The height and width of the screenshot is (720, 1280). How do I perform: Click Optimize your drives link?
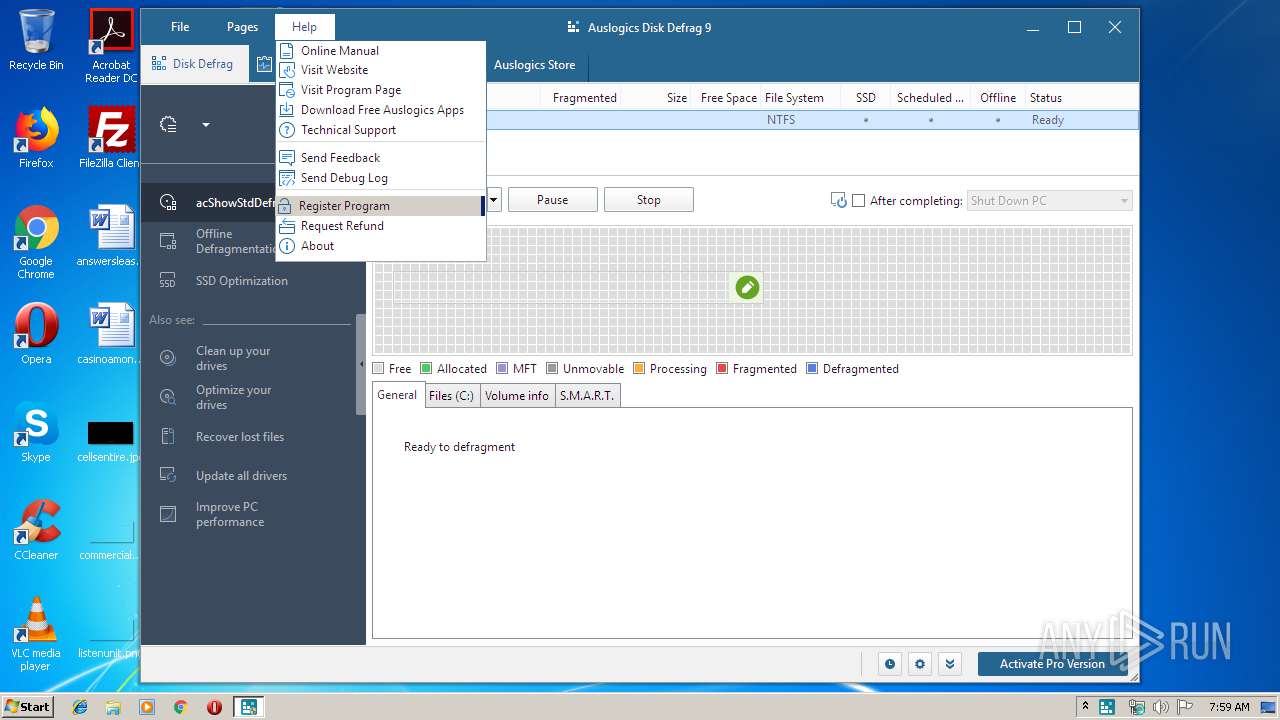click(x=233, y=397)
